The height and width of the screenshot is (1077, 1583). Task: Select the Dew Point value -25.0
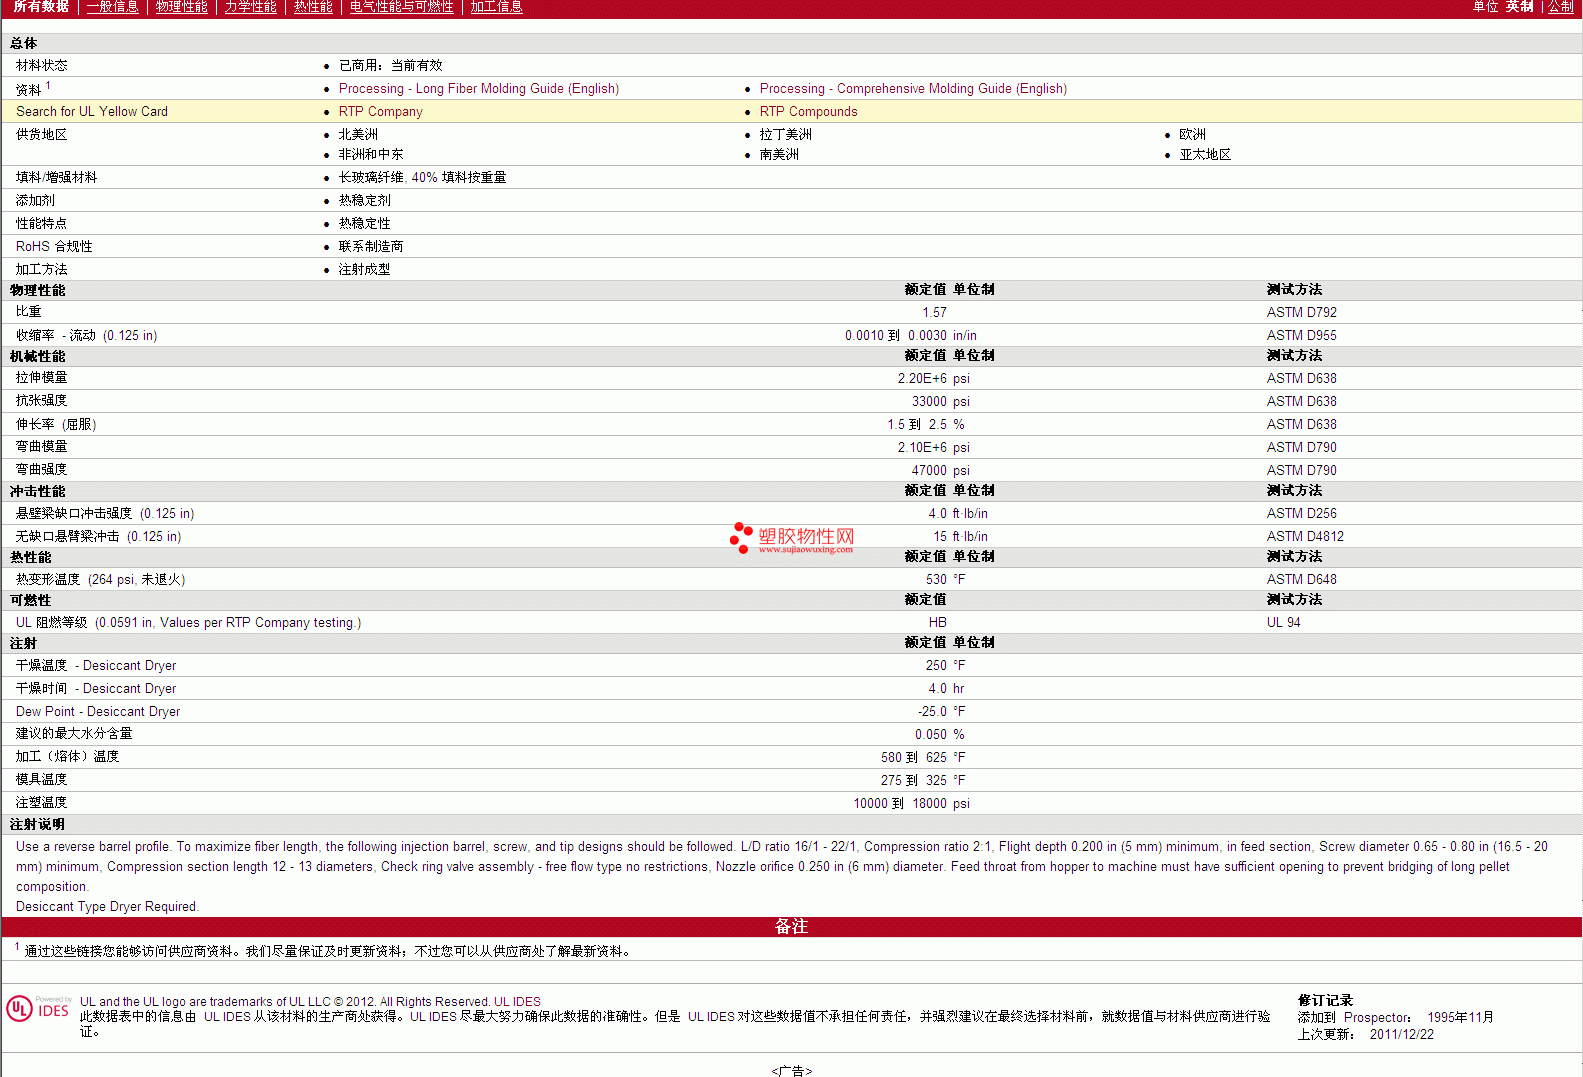[932, 712]
